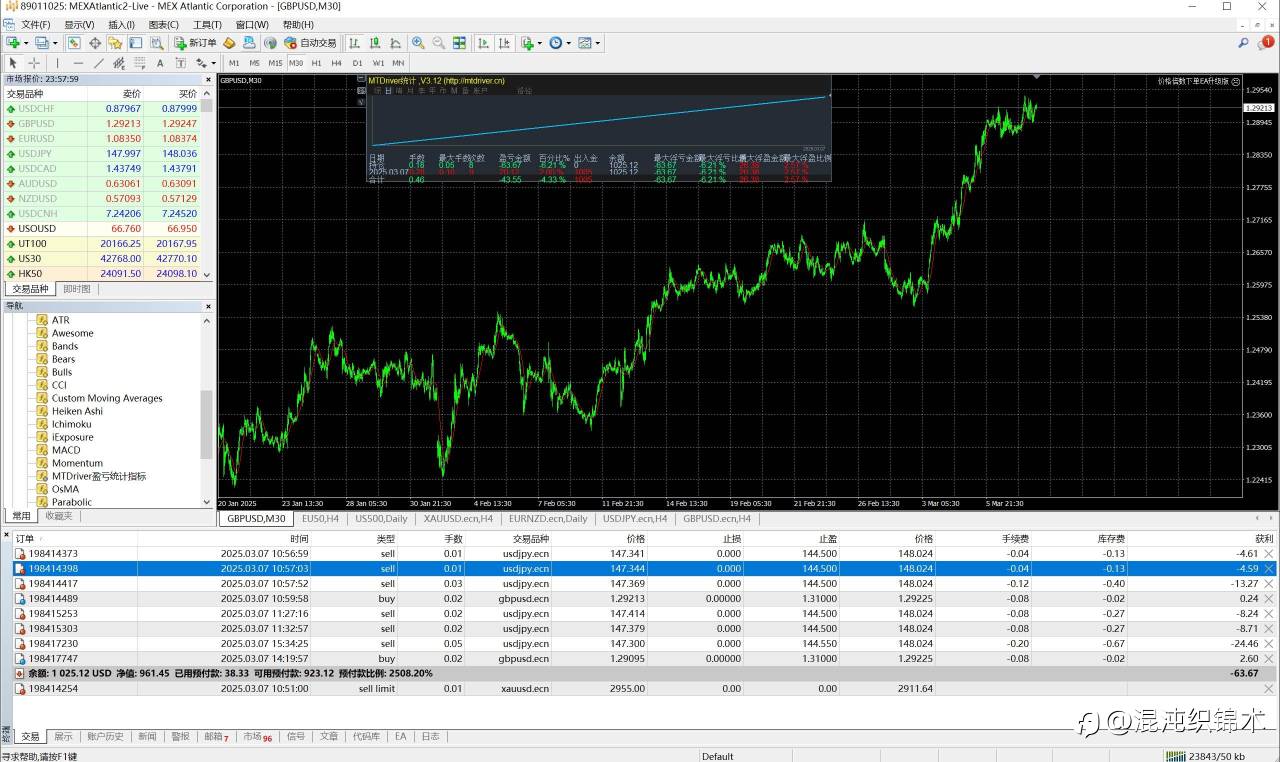Click the Zoom Out magnifier icon

click(x=438, y=43)
